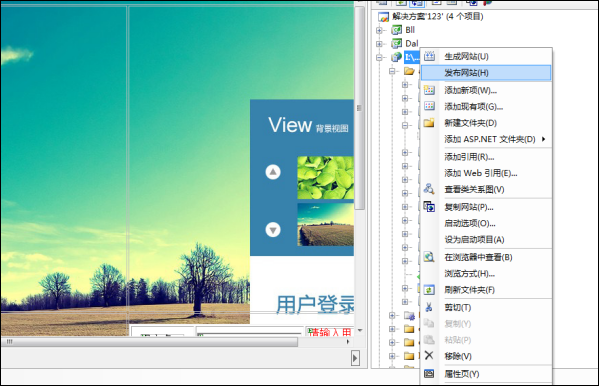Click the copy website icon
The image size is (599, 386).
point(429,207)
